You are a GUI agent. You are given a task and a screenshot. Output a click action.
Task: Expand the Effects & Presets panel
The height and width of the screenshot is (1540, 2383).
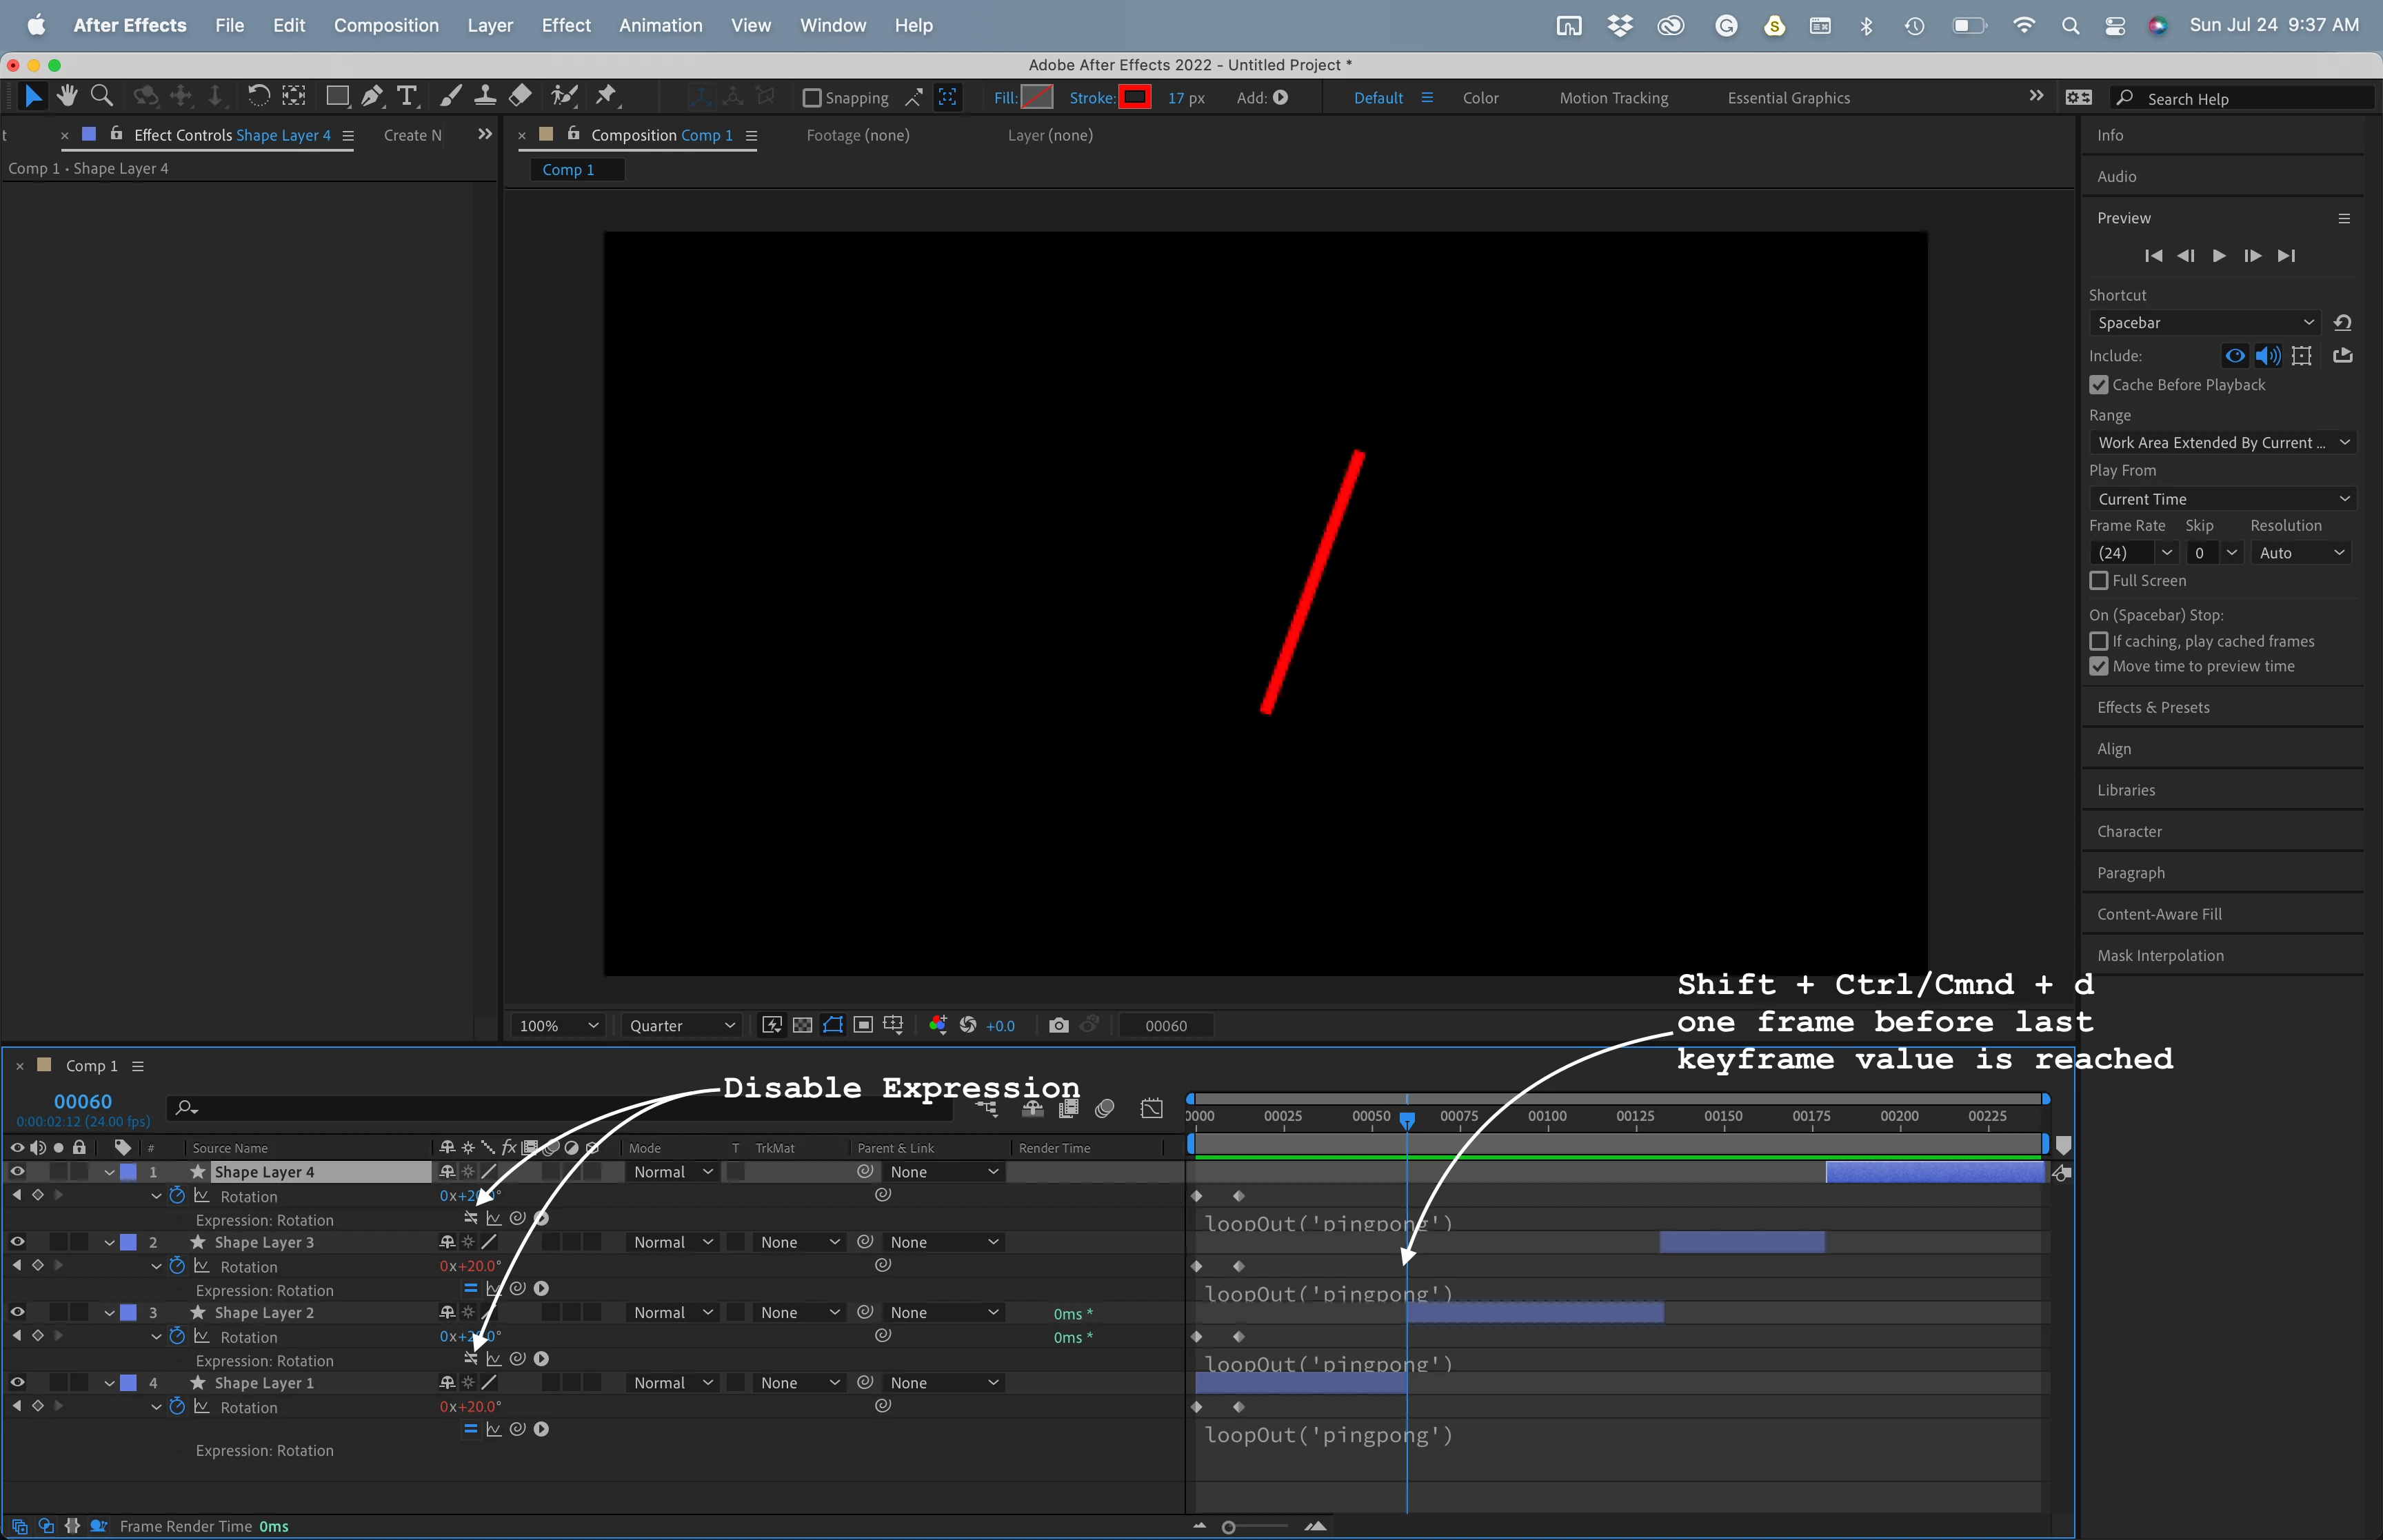pyautogui.click(x=2153, y=707)
